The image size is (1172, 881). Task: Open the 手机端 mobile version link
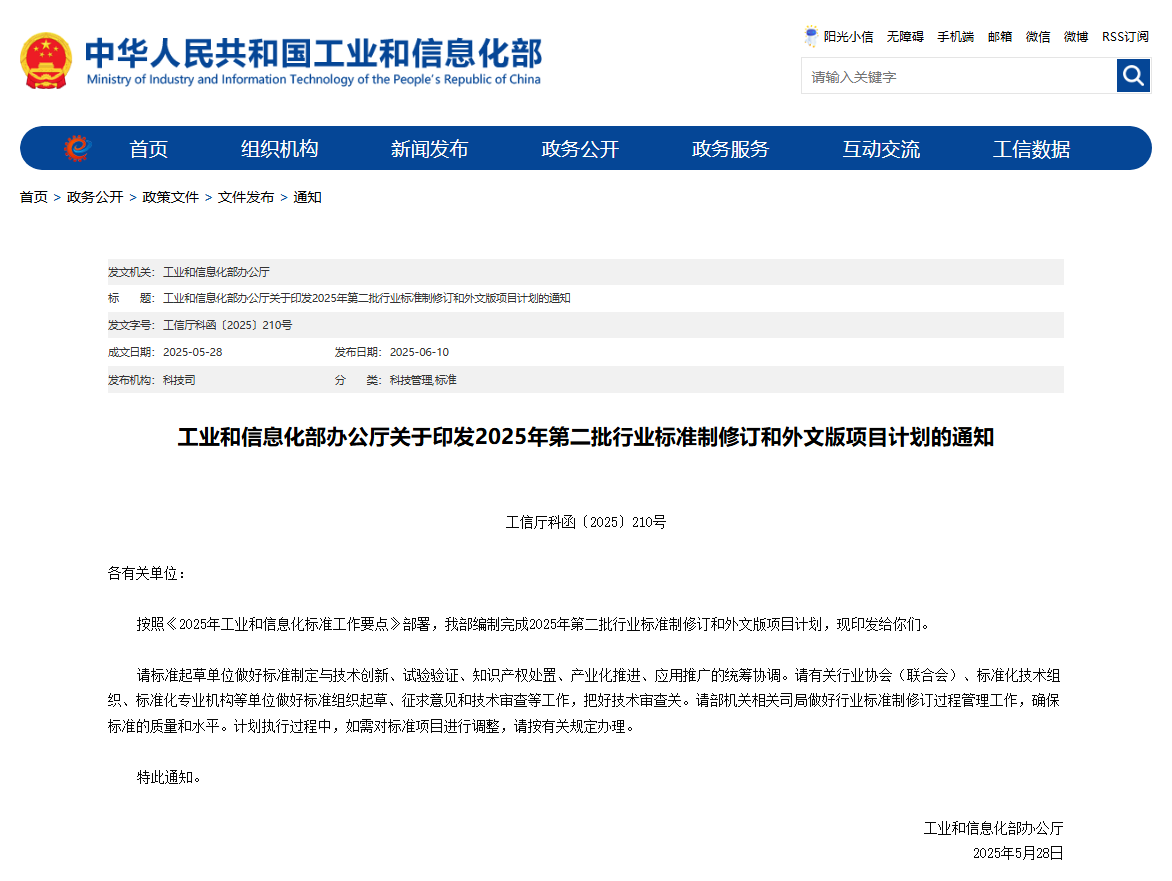[x=955, y=37]
